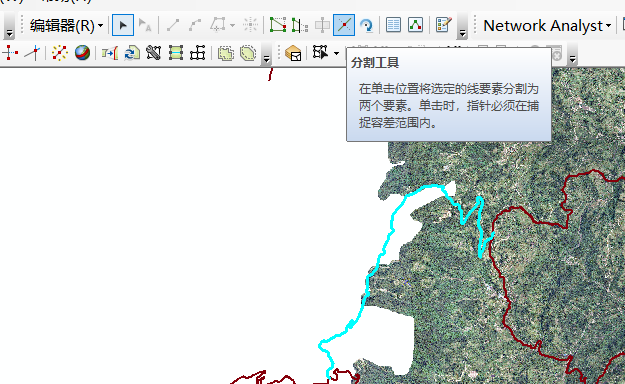625x384 pixels.
Task: Click the Fillet tool icon
Action: [x=110, y=53]
